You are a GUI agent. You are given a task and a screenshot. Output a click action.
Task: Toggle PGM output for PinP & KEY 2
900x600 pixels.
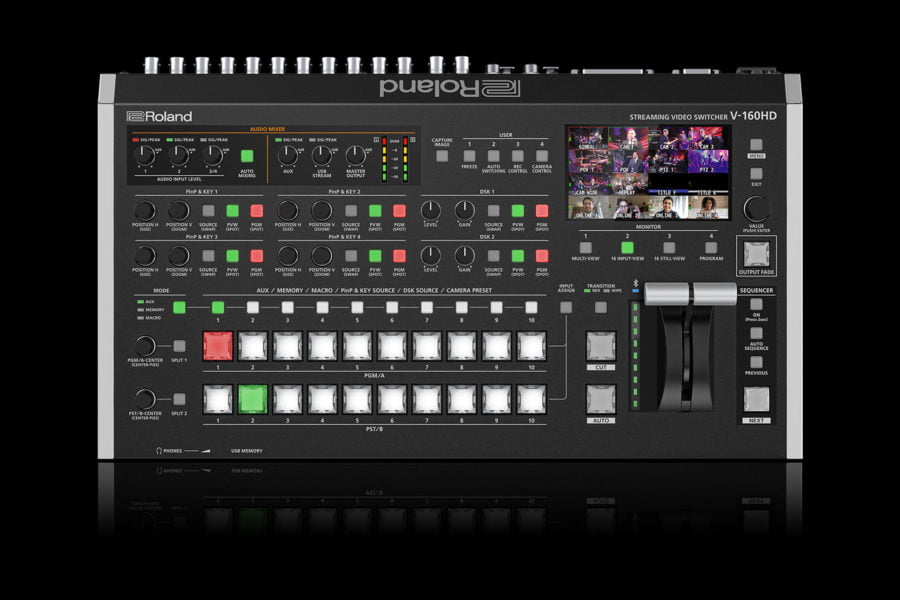(x=399, y=212)
